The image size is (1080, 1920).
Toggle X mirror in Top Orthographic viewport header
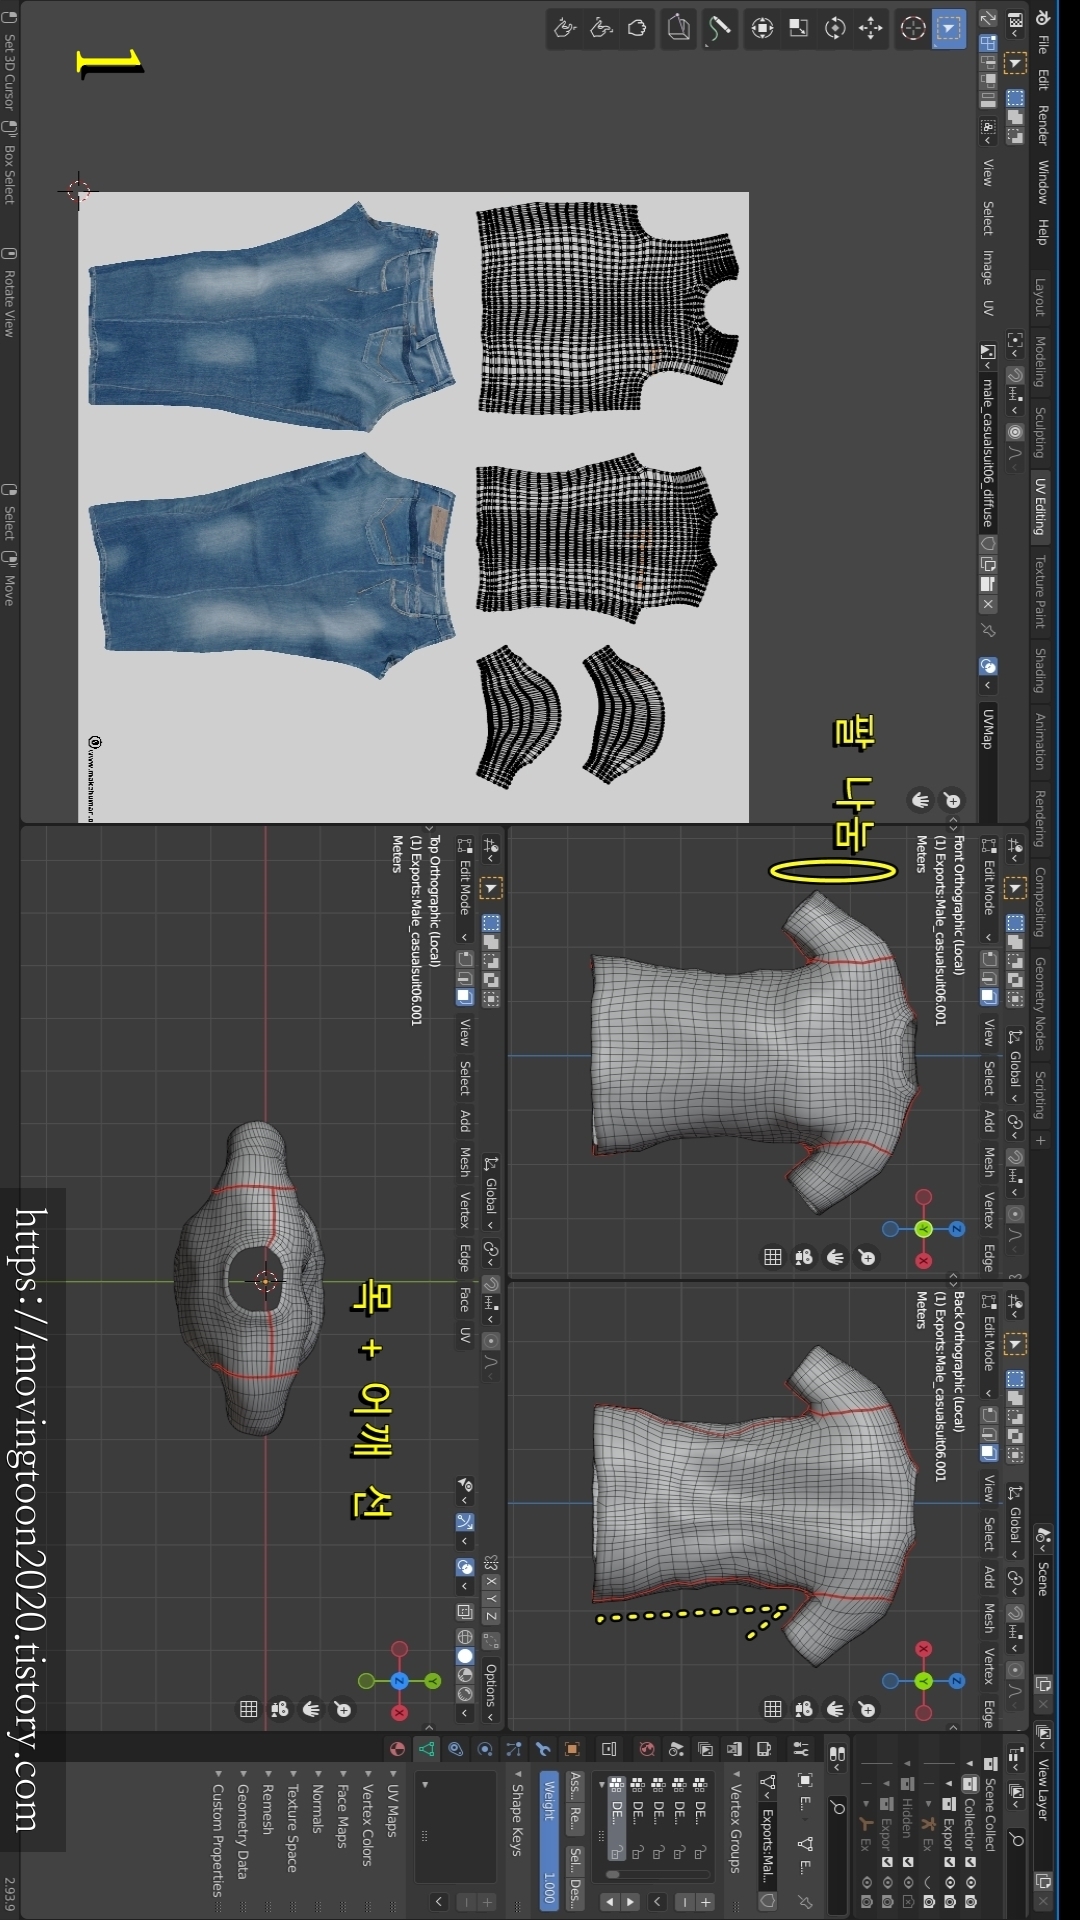point(491,1582)
